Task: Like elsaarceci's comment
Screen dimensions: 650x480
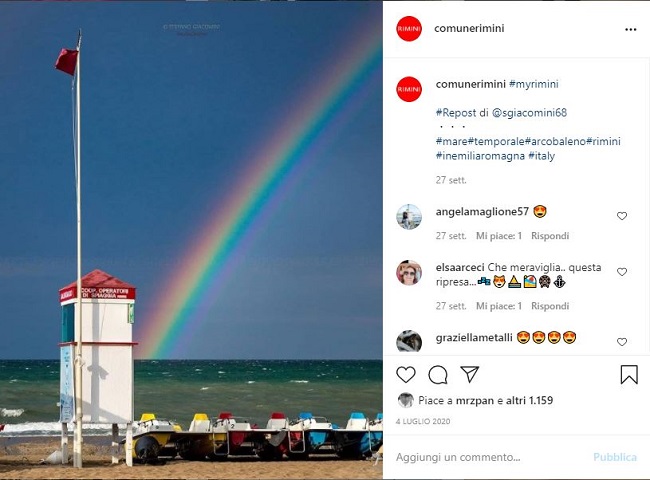Action: (621, 272)
